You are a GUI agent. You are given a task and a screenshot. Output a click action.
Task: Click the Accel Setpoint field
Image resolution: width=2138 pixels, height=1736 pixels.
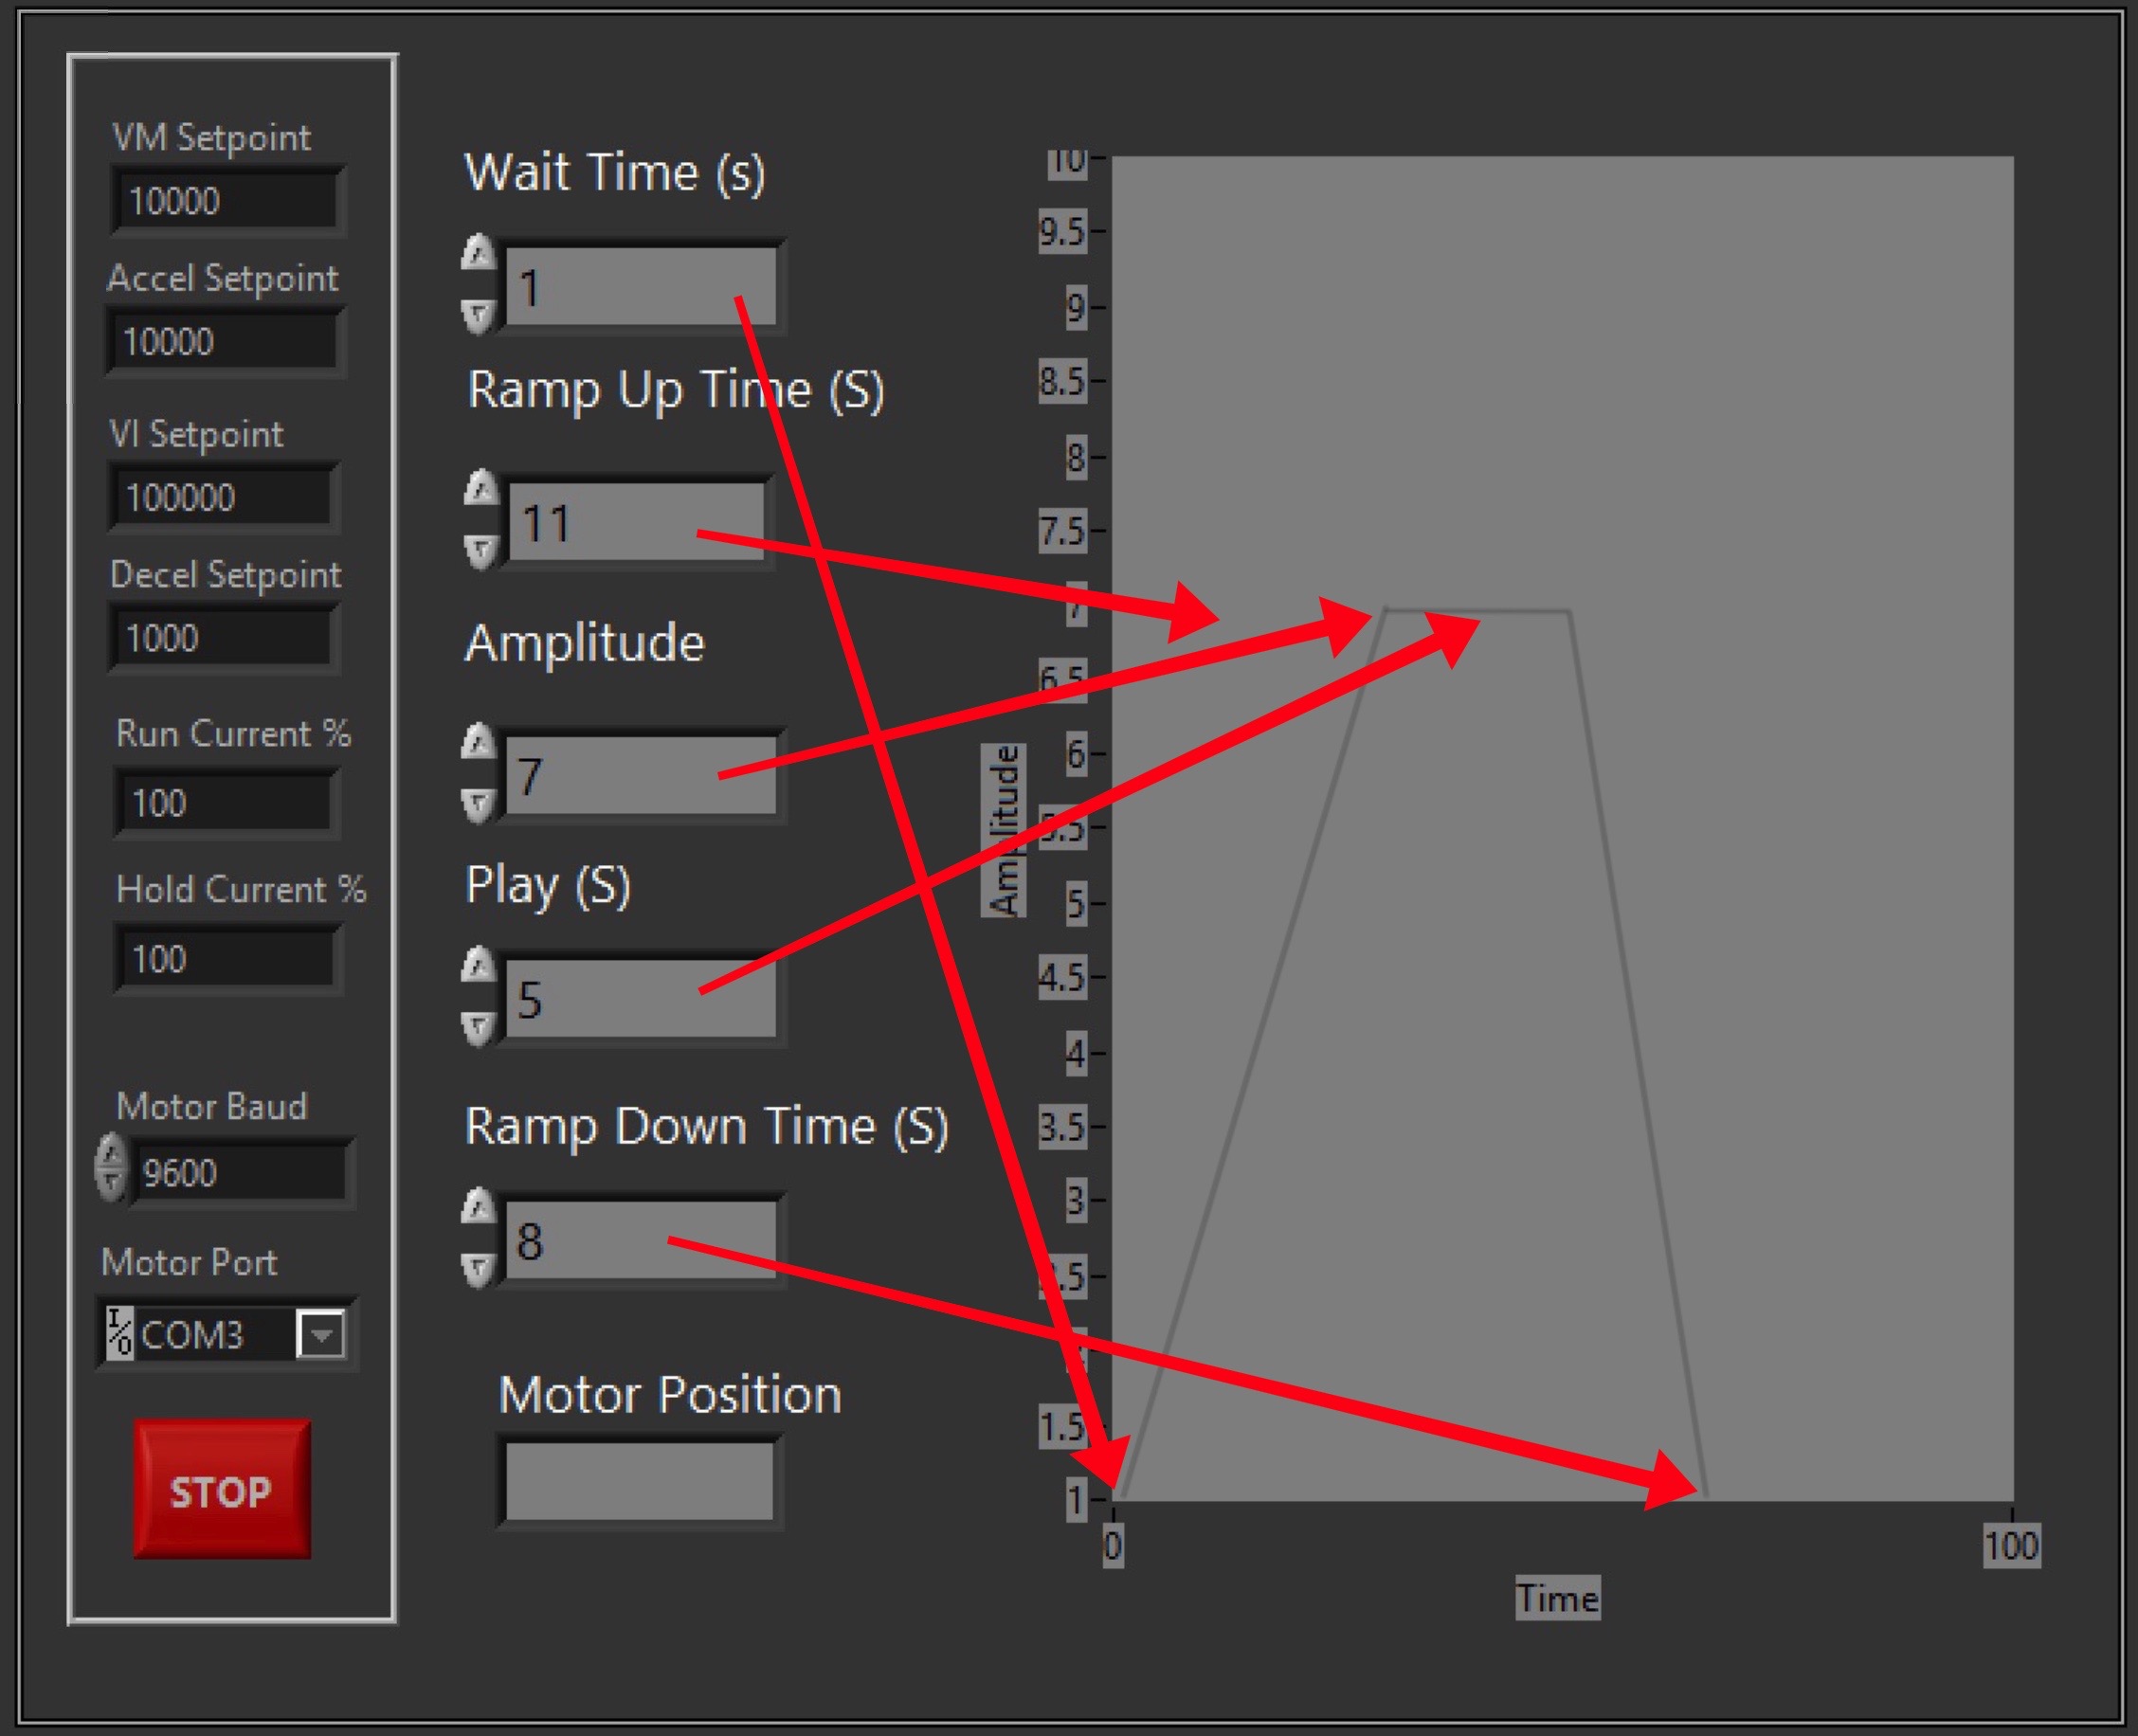pyautogui.click(x=224, y=341)
